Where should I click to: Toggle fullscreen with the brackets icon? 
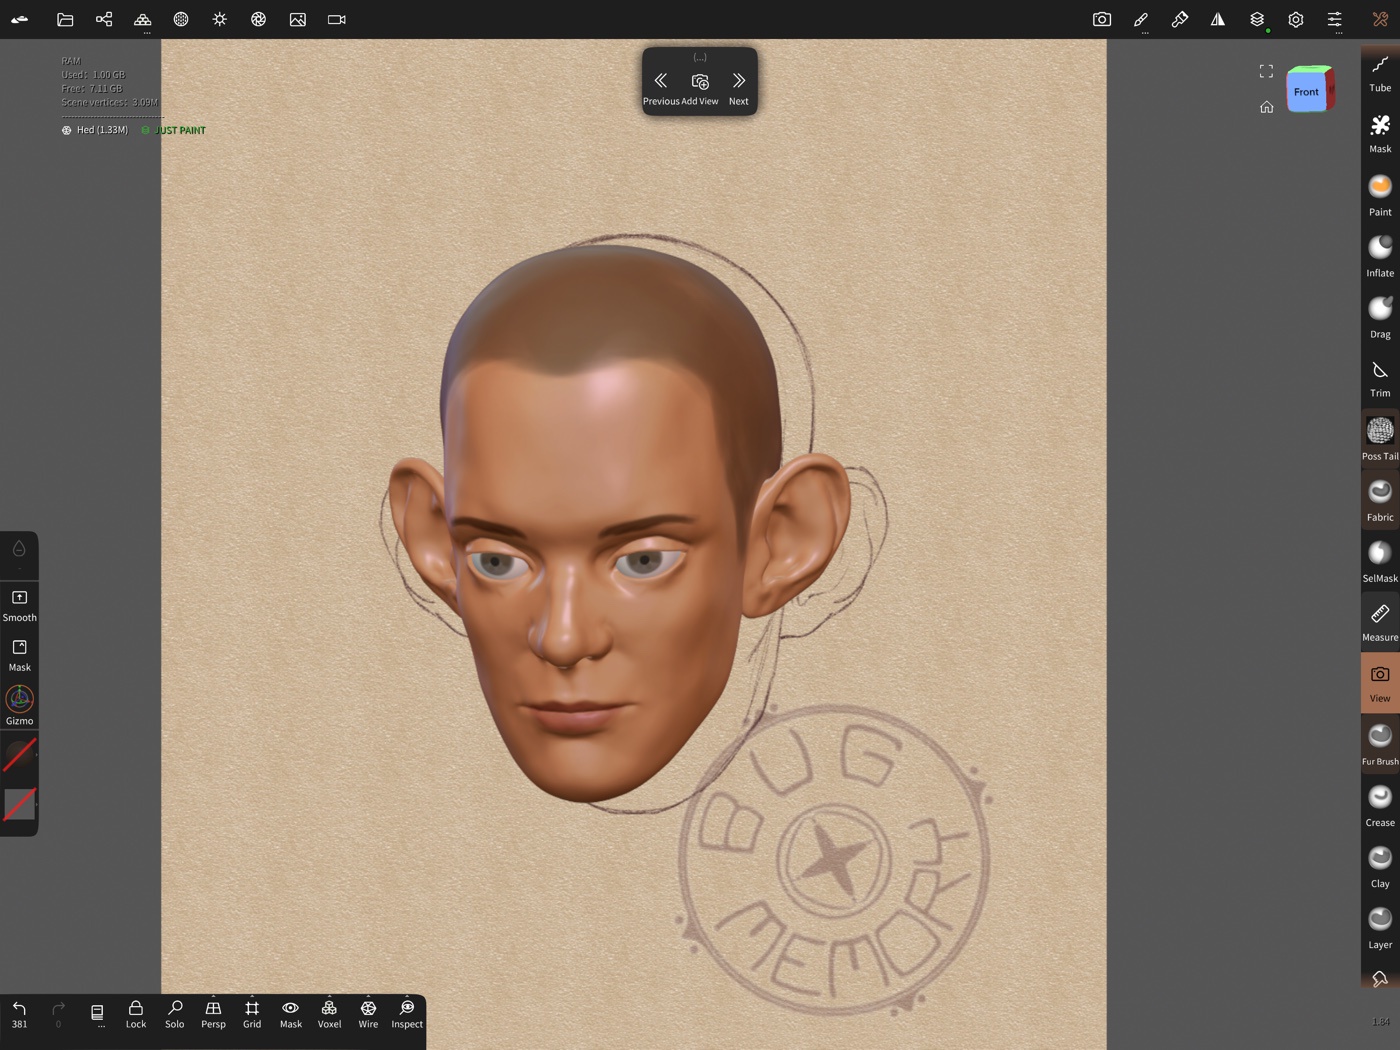pyautogui.click(x=1266, y=71)
